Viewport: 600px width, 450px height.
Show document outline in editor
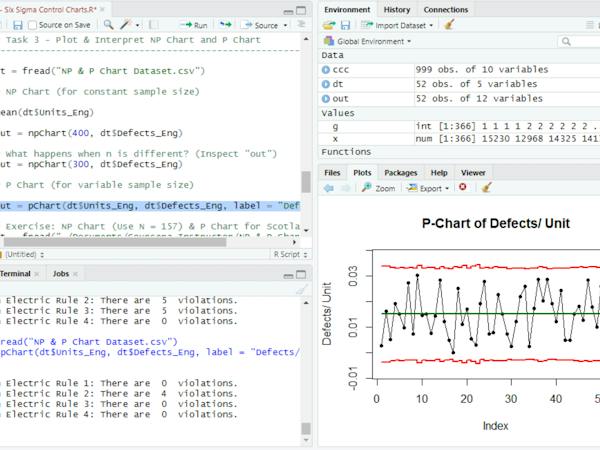click(x=302, y=25)
